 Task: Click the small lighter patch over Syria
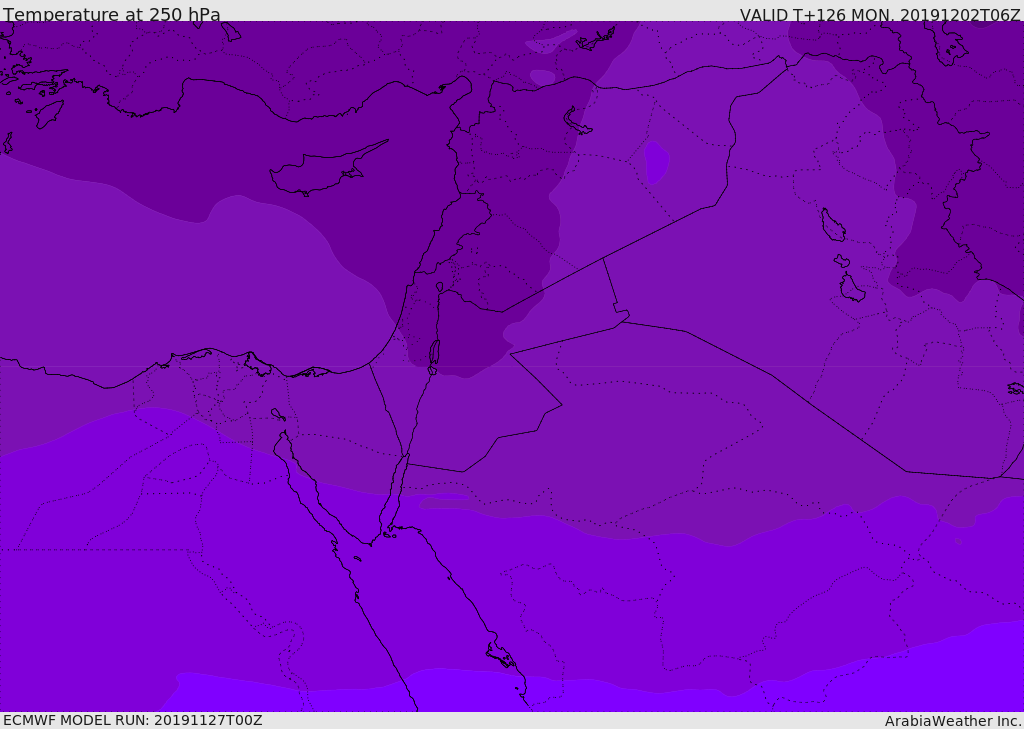click(x=656, y=162)
